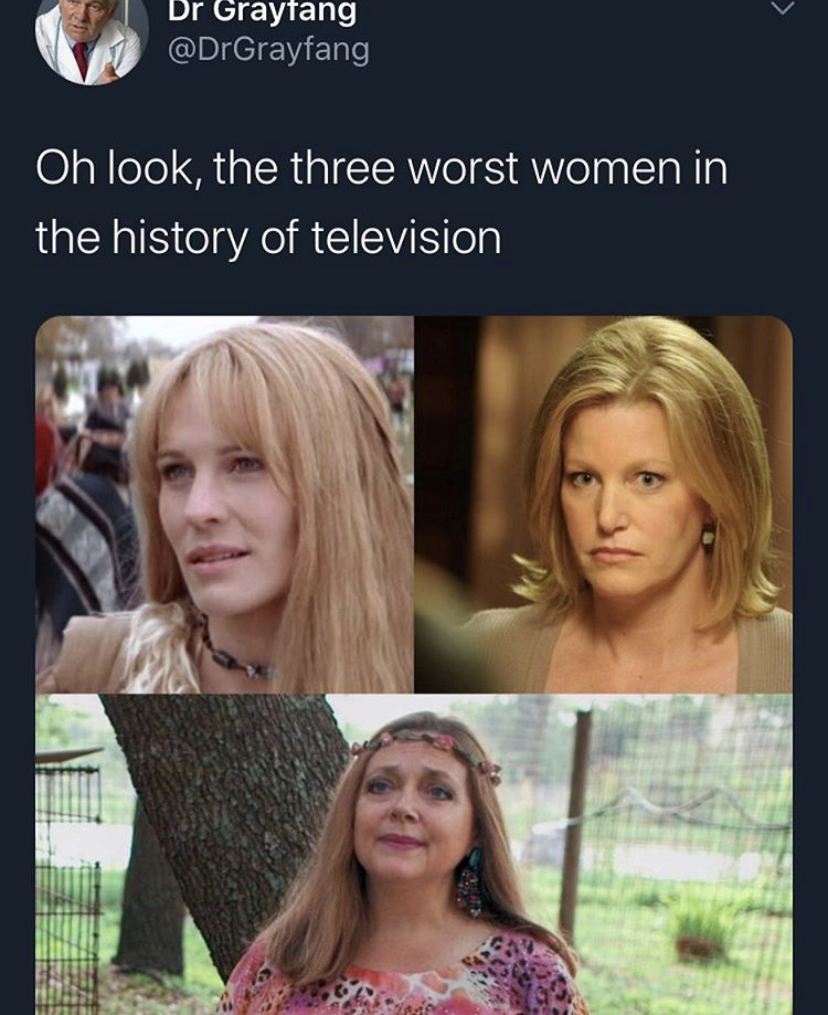Viewport: 828px width, 1015px height.
Task: Click the Dr Grayfang display name
Action: pos(262,11)
